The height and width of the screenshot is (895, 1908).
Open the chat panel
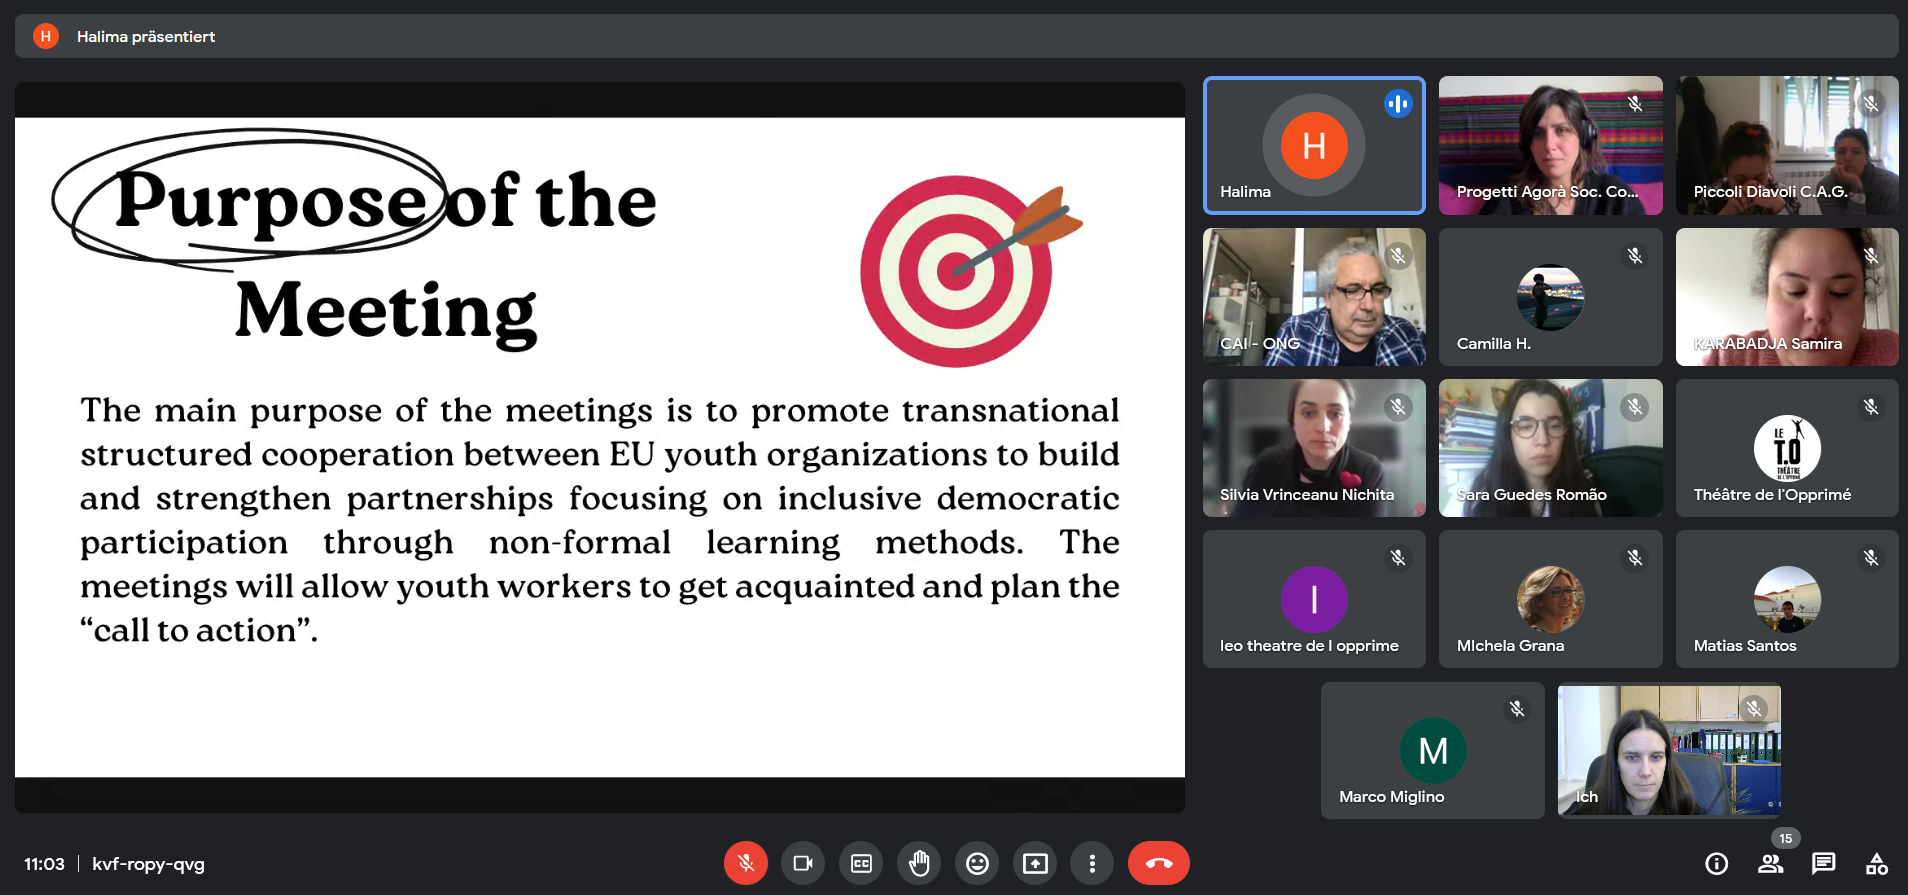(1823, 863)
